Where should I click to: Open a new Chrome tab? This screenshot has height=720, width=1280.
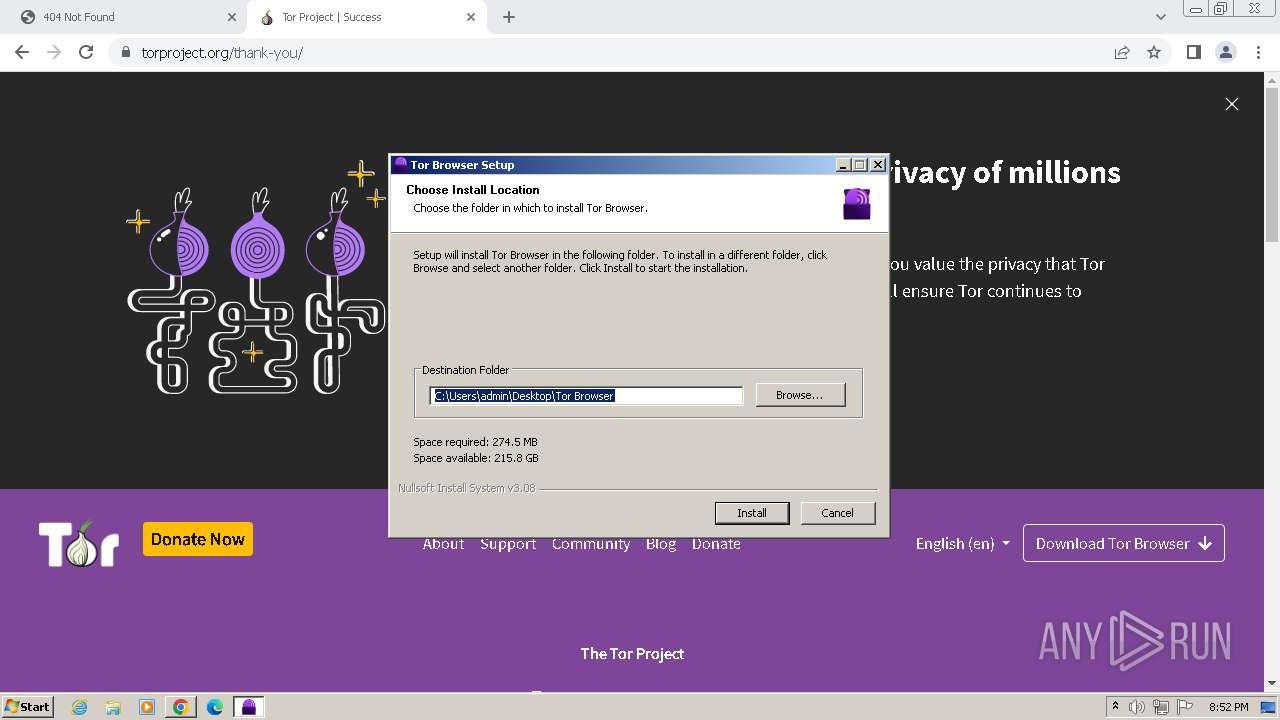508,17
